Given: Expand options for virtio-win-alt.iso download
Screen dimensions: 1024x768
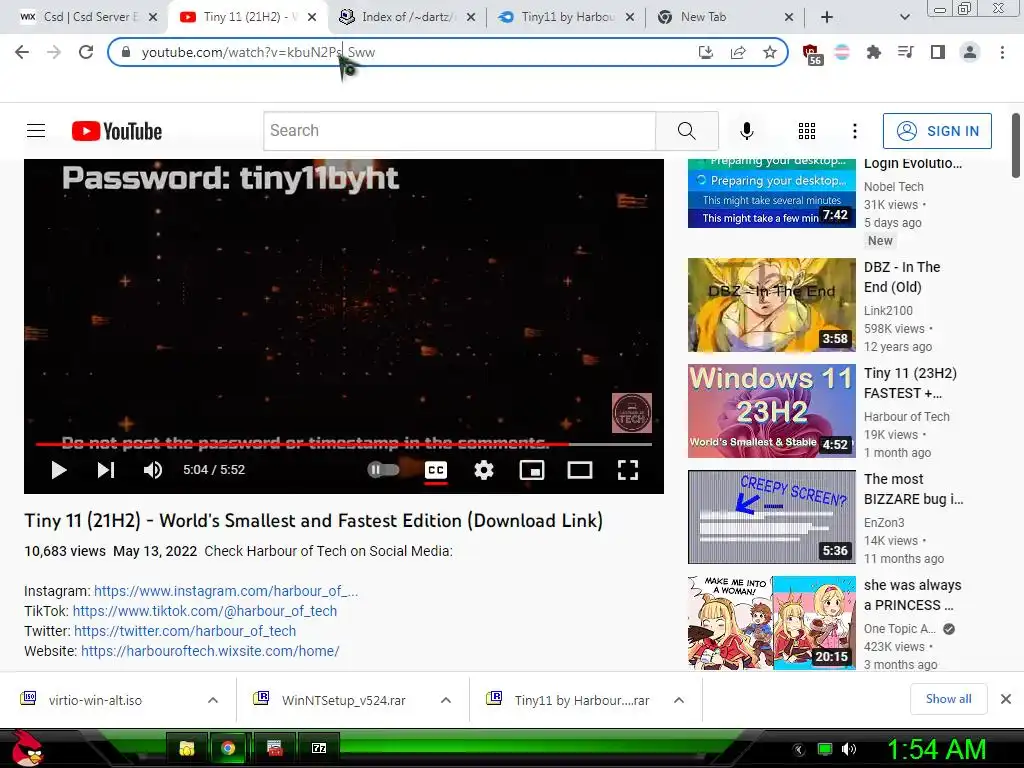Looking at the screenshot, I should coord(212,700).
